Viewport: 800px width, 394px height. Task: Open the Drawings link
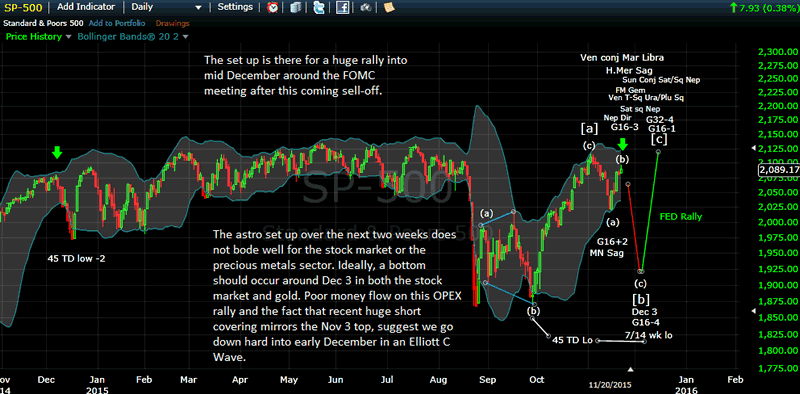[x=172, y=23]
